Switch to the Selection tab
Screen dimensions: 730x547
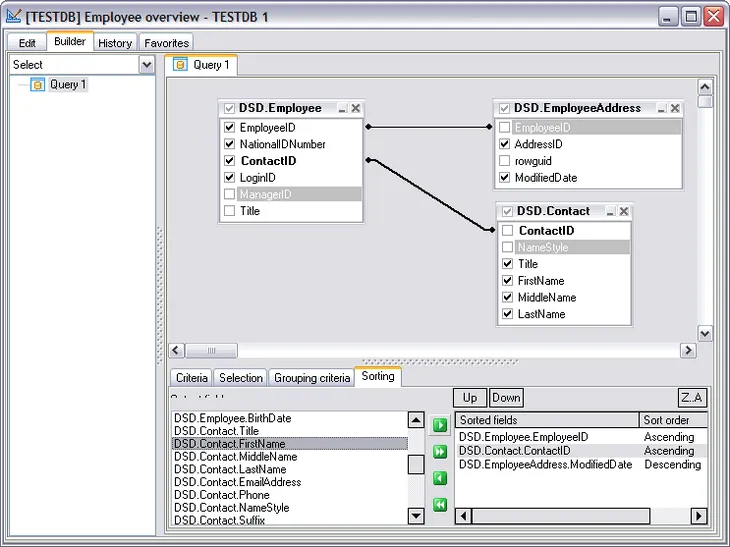pos(241,378)
